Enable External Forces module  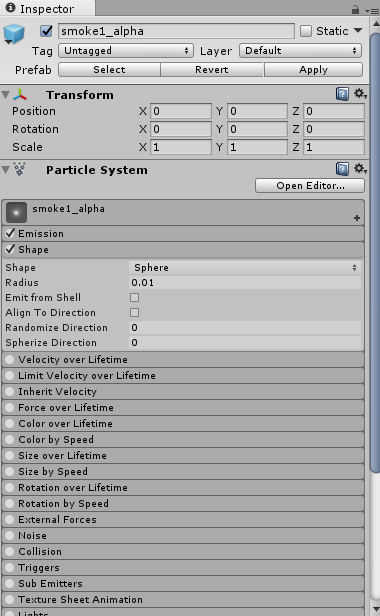[x=9, y=520]
